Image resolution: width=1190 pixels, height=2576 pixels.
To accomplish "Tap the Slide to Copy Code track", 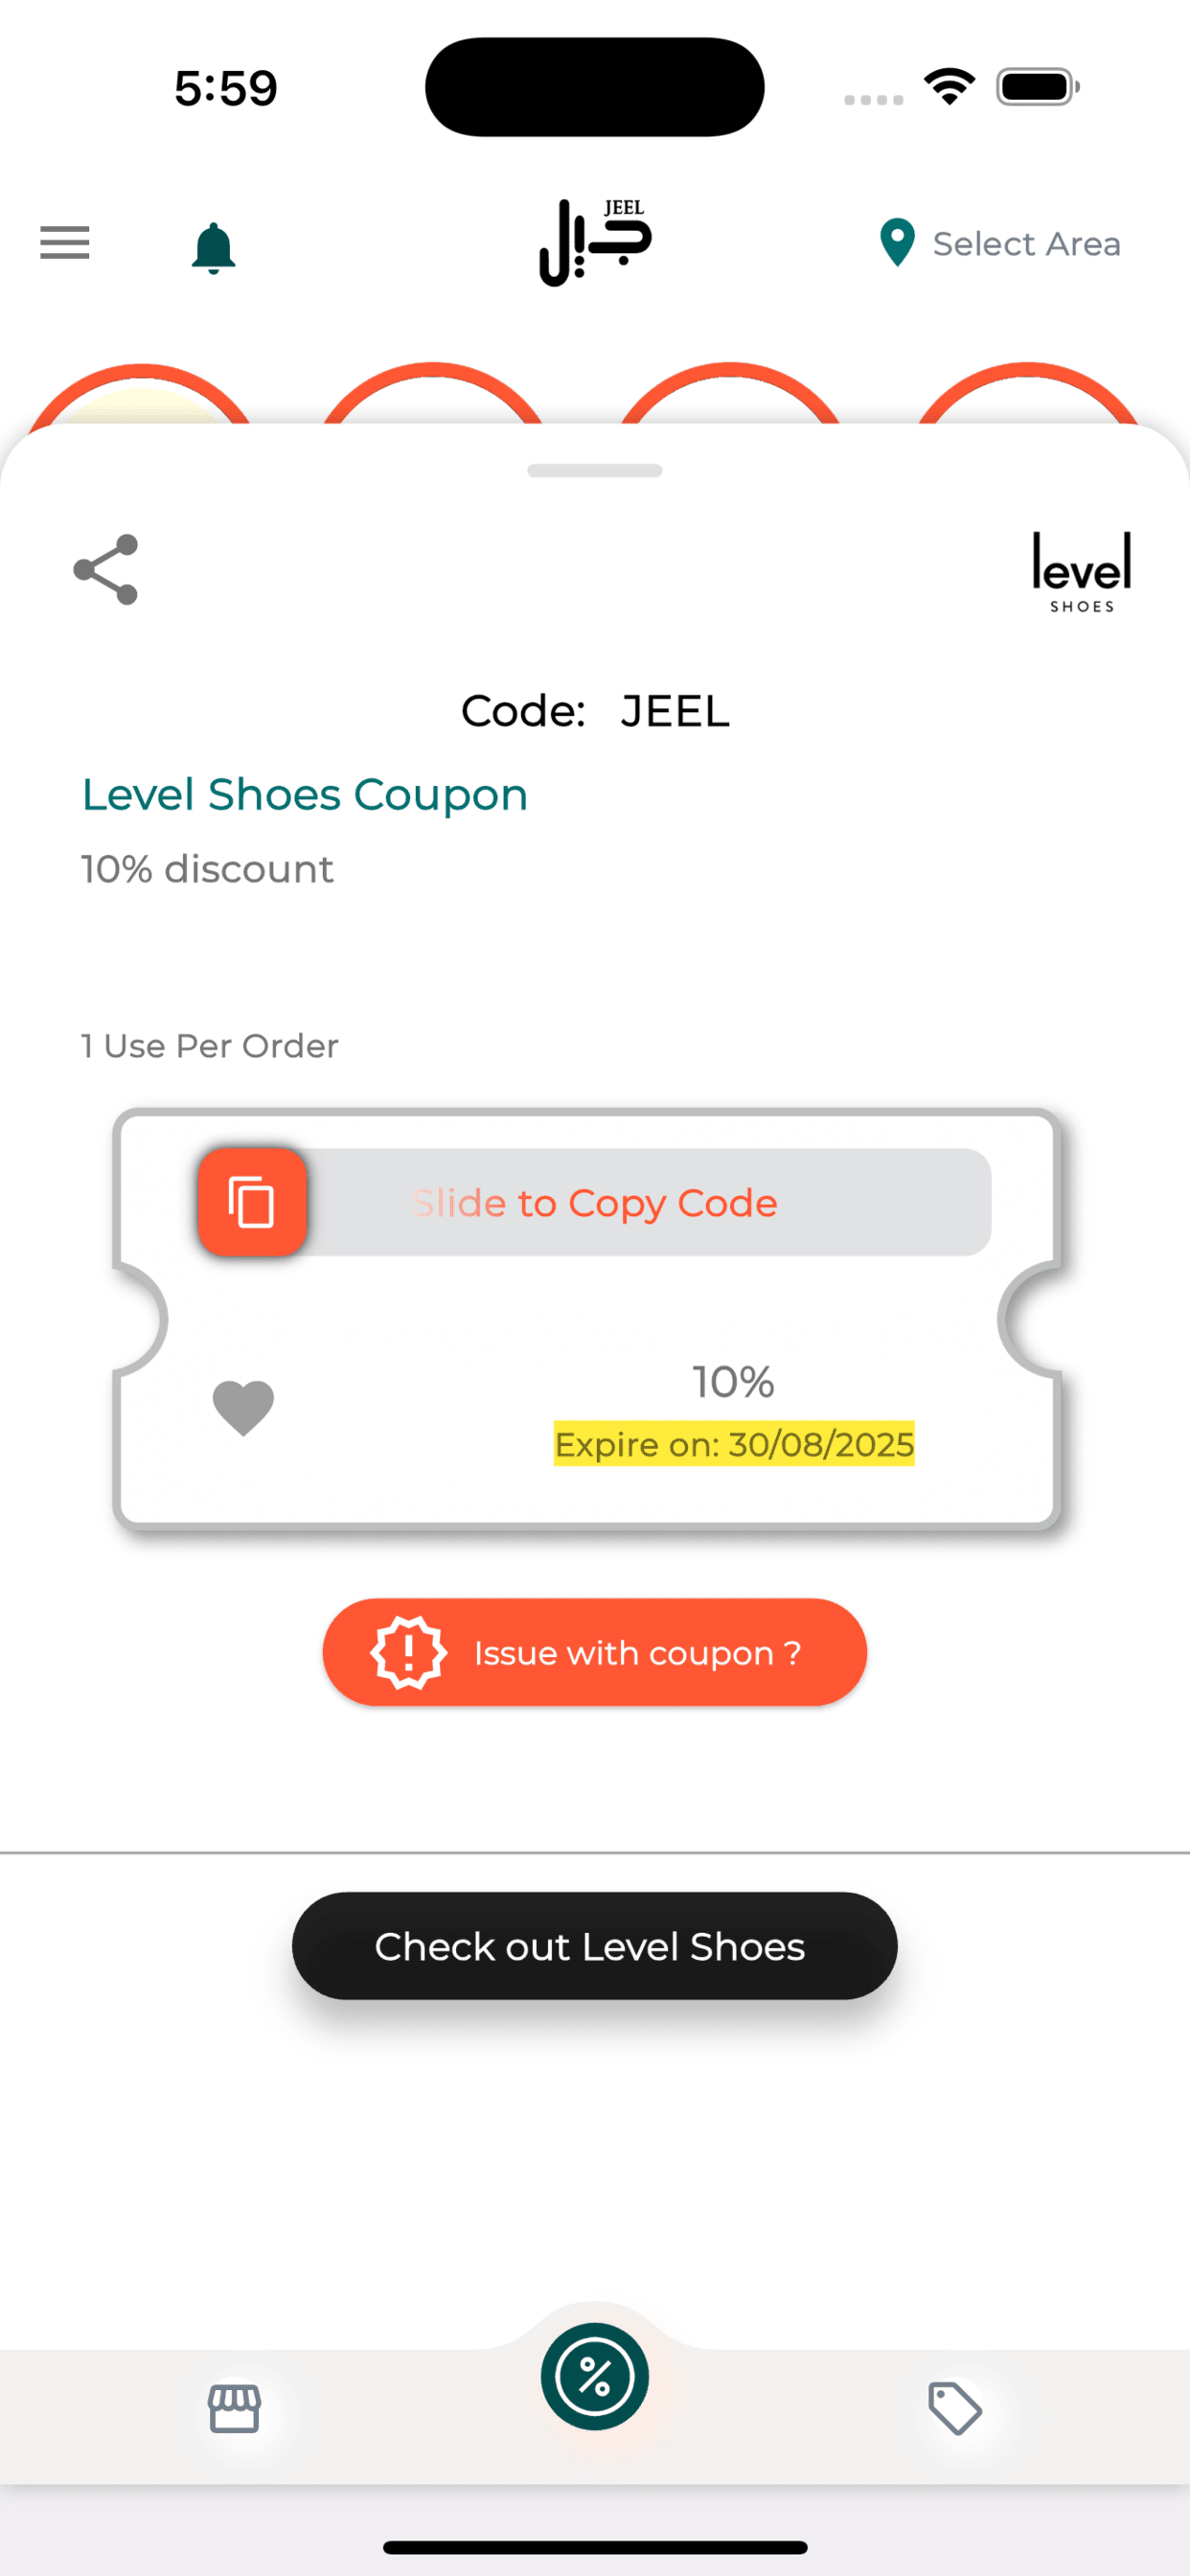I will click(x=595, y=1201).
